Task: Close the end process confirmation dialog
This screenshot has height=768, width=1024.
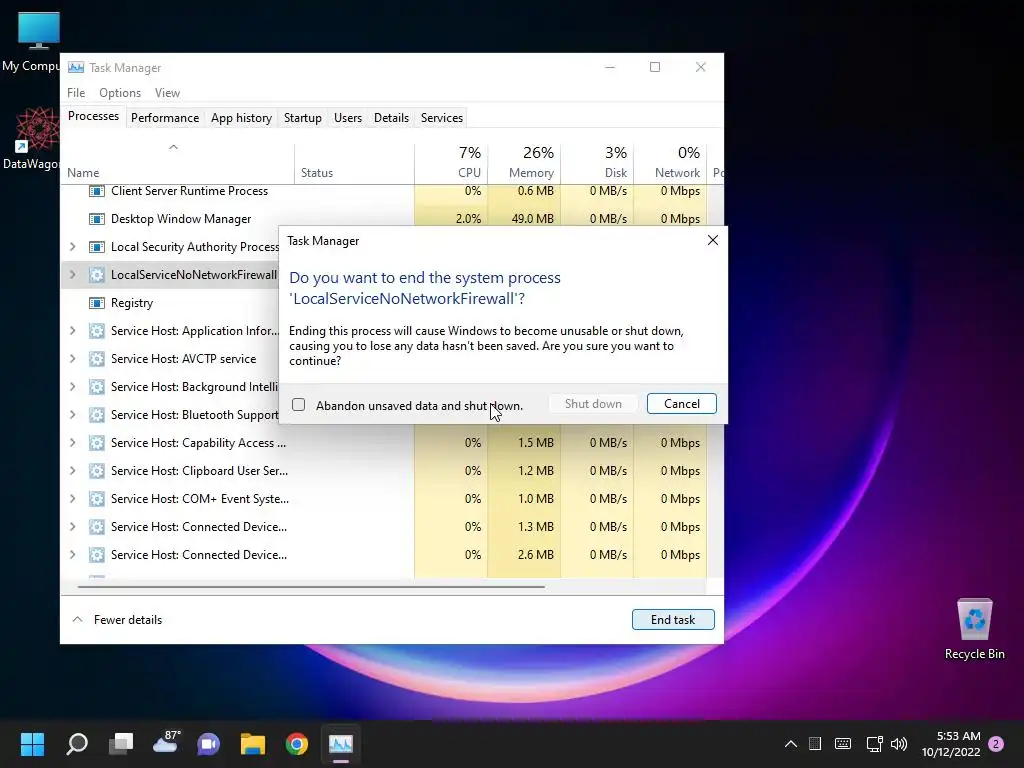Action: click(712, 240)
